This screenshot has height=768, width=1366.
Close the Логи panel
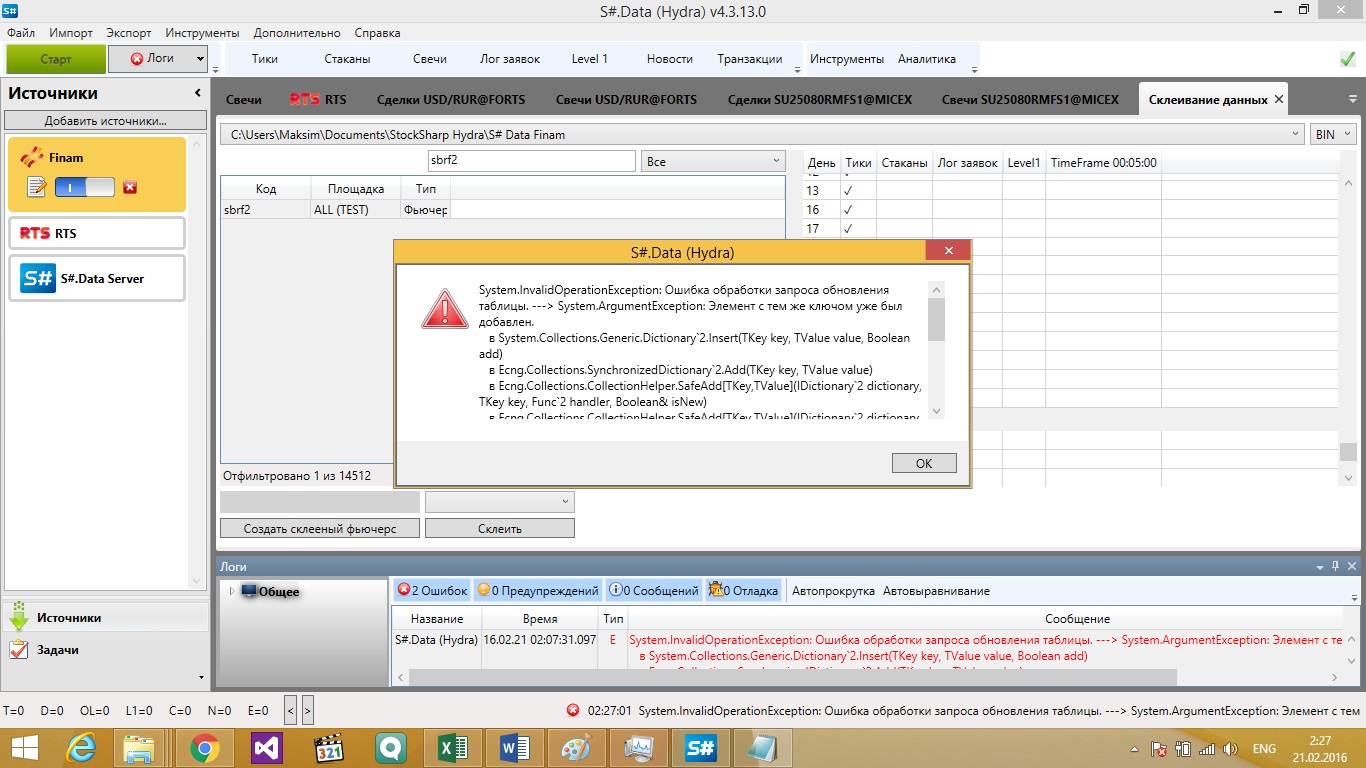click(1350, 566)
